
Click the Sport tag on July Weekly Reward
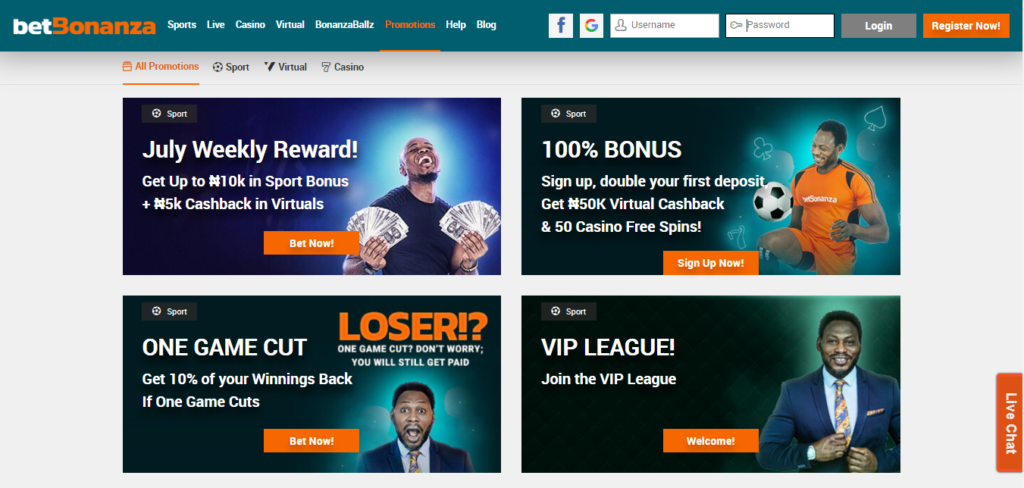[x=169, y=114]
